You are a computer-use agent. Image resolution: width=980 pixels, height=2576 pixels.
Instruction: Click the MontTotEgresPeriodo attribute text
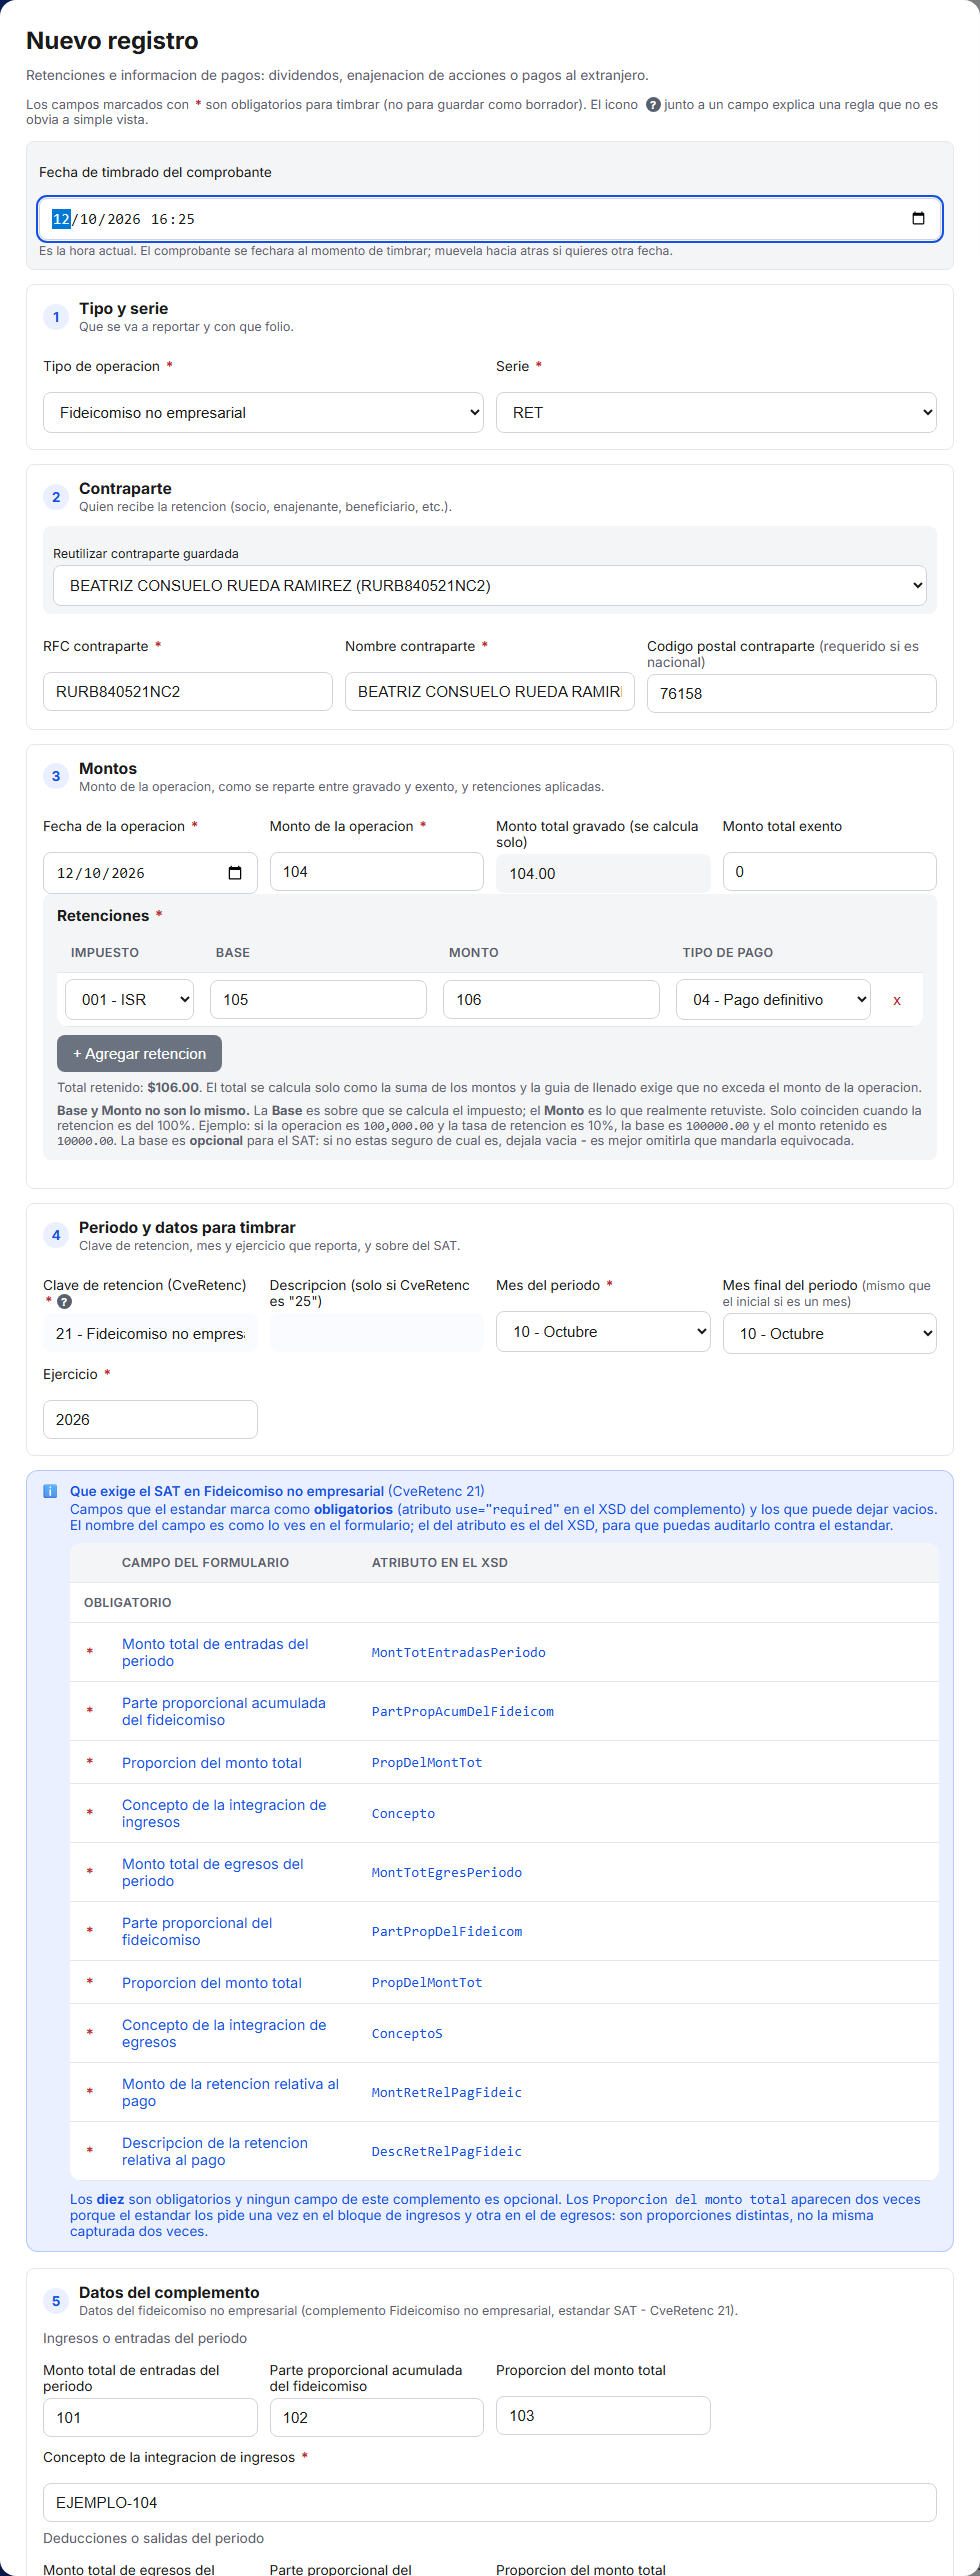447,1873
